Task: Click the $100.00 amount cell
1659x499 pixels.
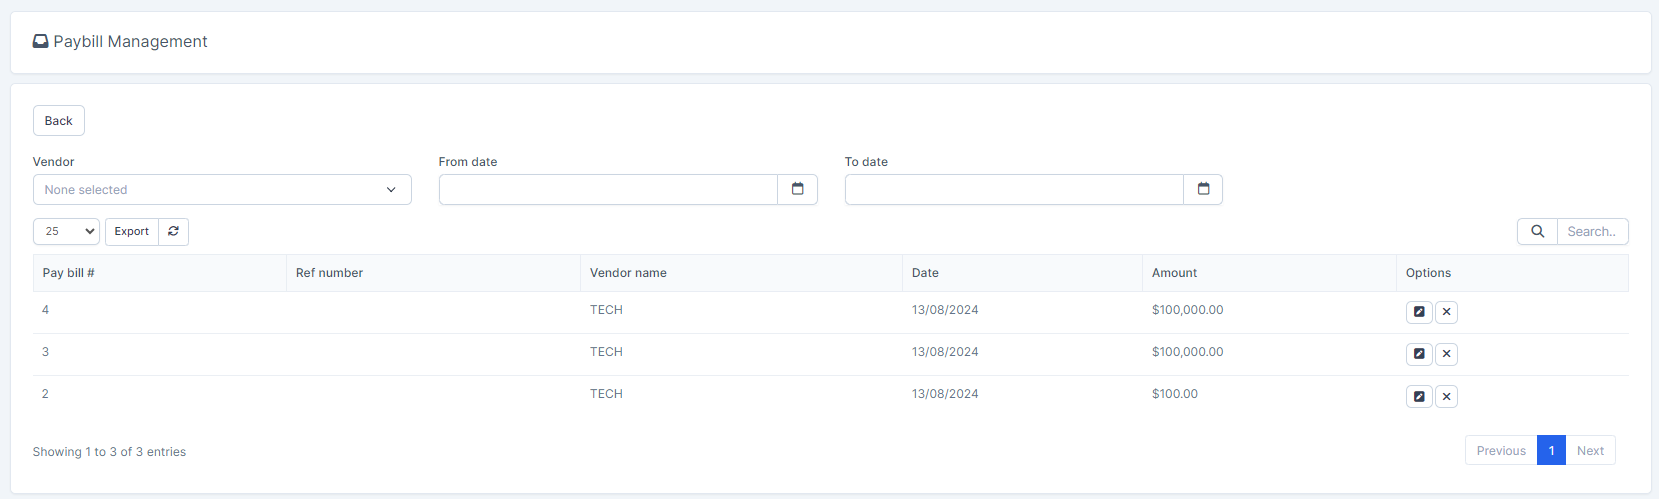Action: tap(1175, 394)
